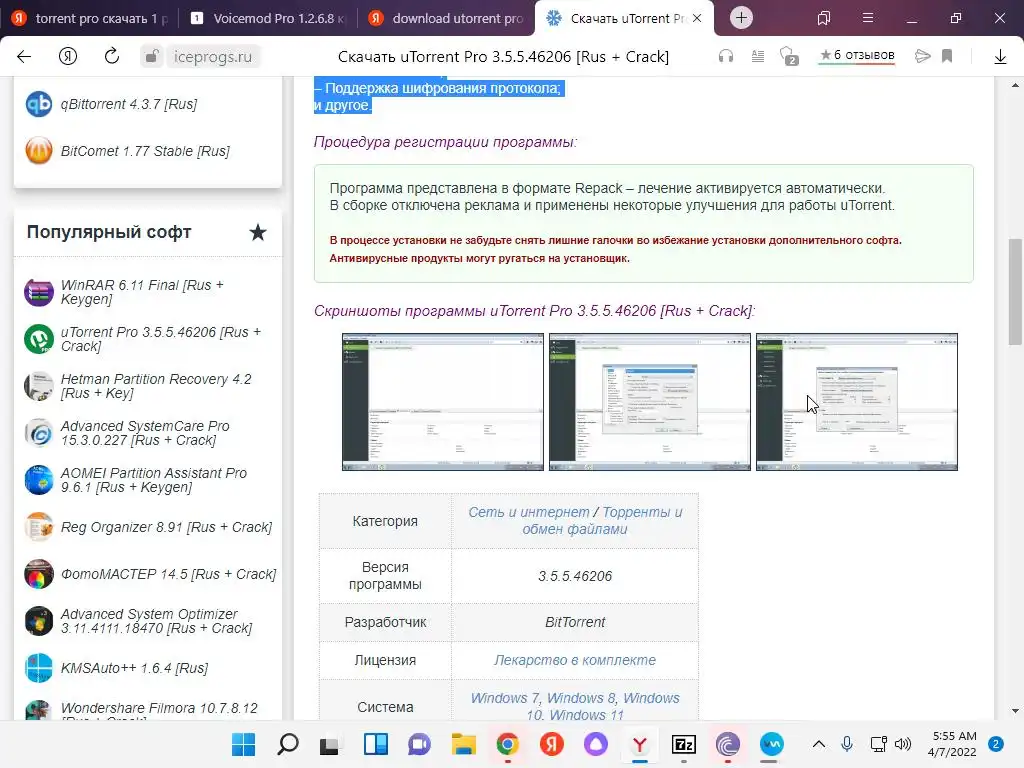Click the BitTorrent developer cell
The height and width of the screenshot is (768, 1024).
[575, 622]
